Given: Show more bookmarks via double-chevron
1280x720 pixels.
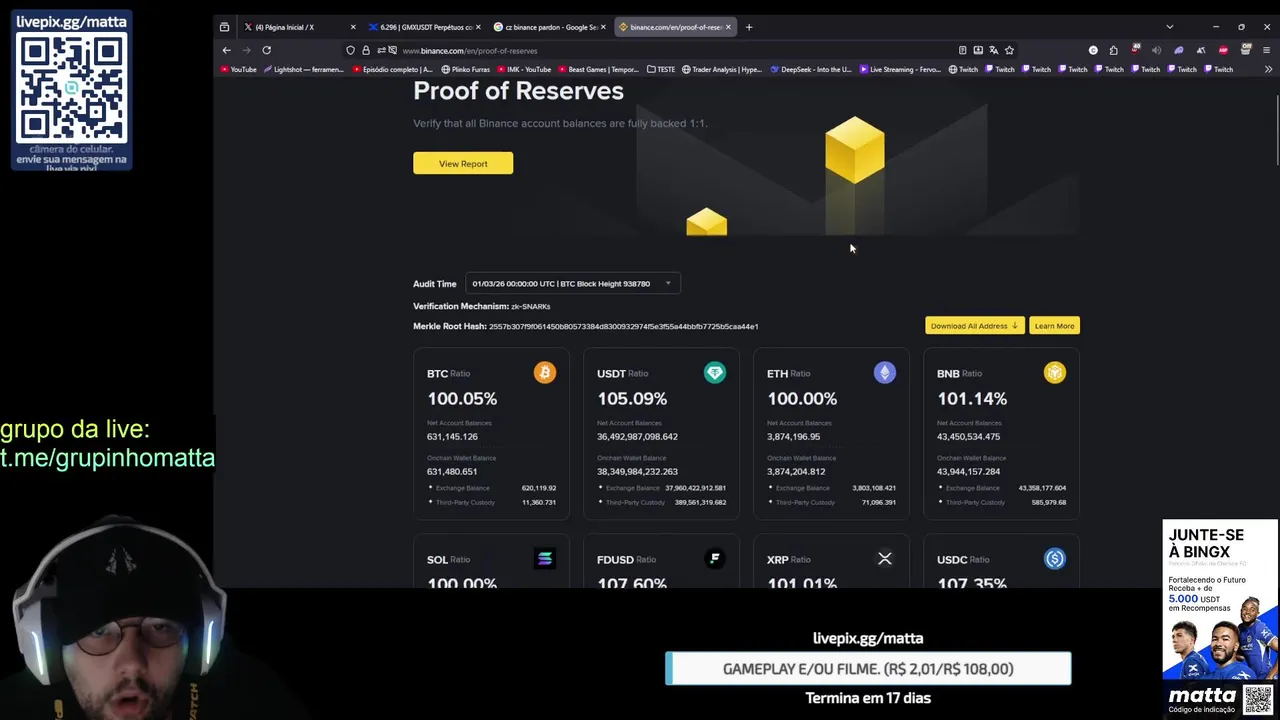Looking at the screenshot, I should pos(1268,69).
